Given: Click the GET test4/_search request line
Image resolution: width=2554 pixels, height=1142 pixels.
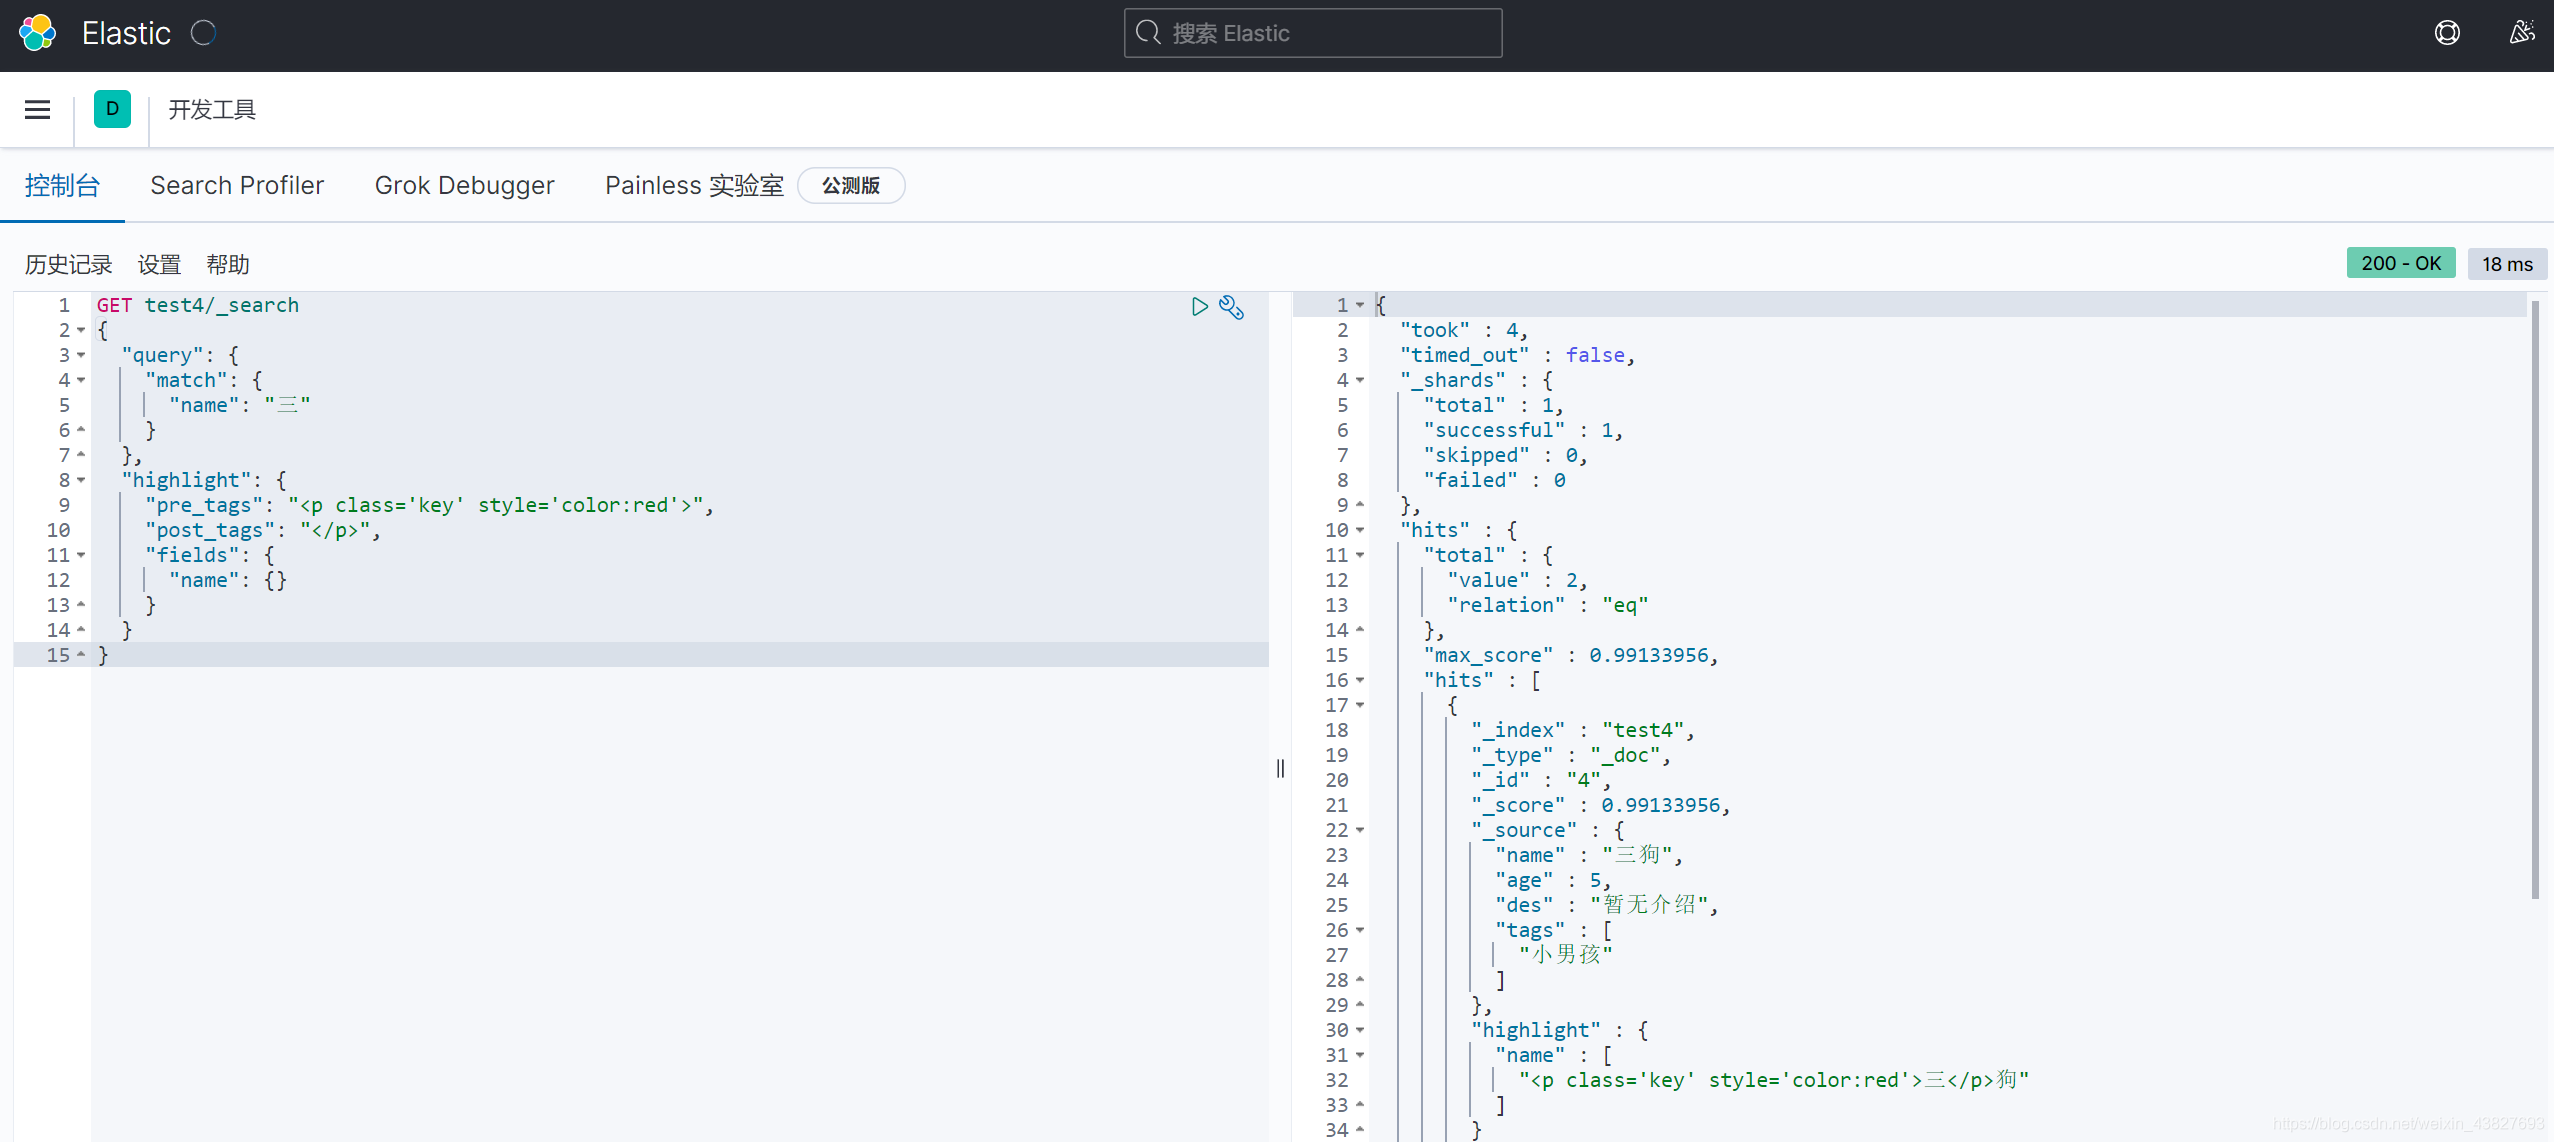Looking at the screenshot, I should (198, 305).
